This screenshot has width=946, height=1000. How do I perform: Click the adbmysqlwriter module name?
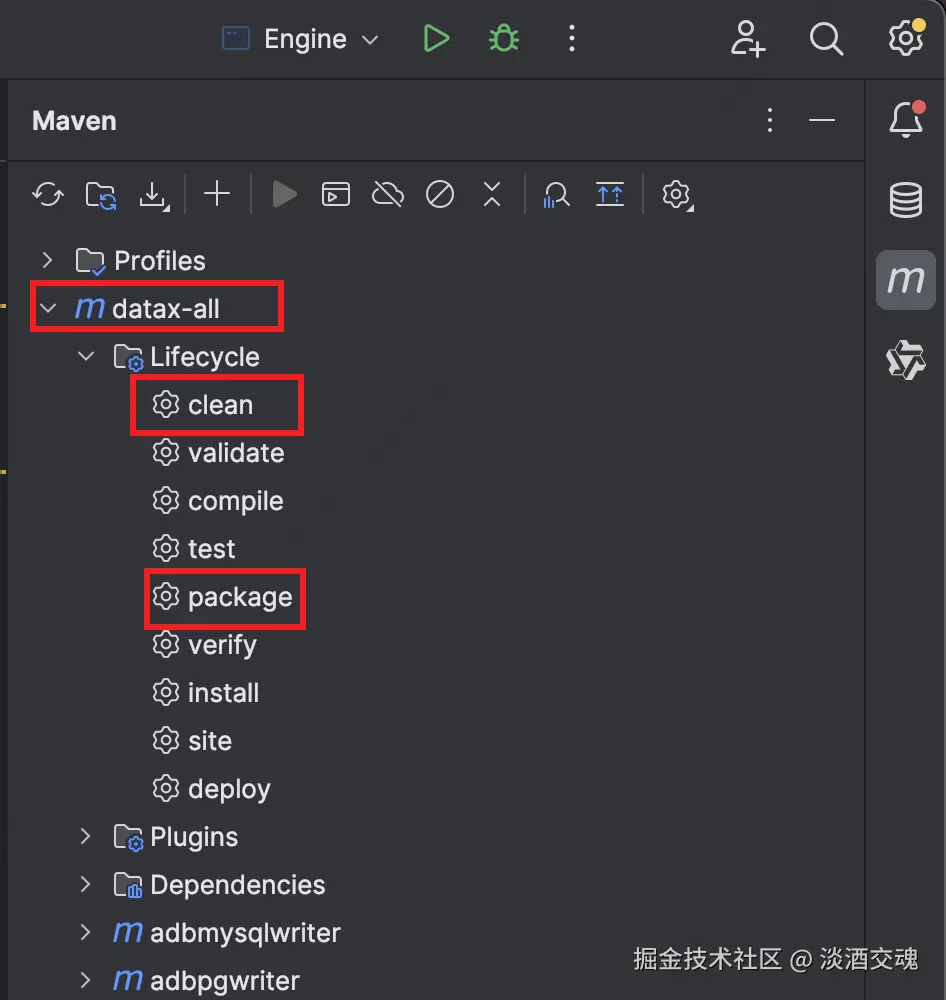246,933
